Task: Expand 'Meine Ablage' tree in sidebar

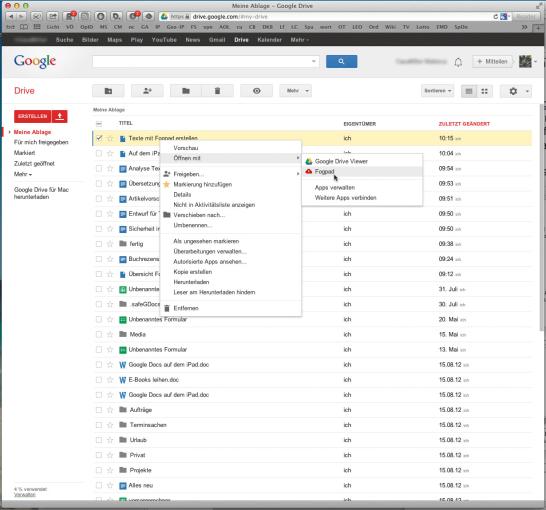Action: (x=9, y=132)
